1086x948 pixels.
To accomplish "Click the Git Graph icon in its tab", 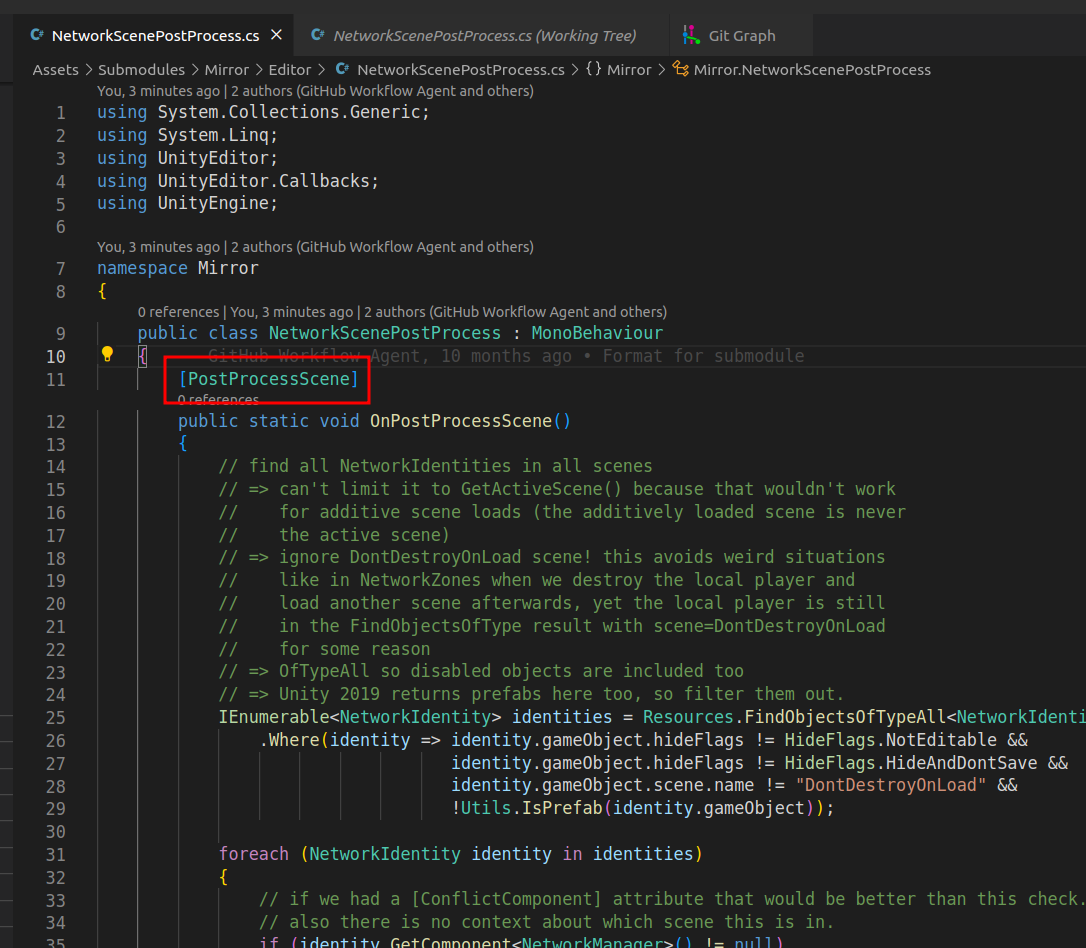I will click(691, 35).
